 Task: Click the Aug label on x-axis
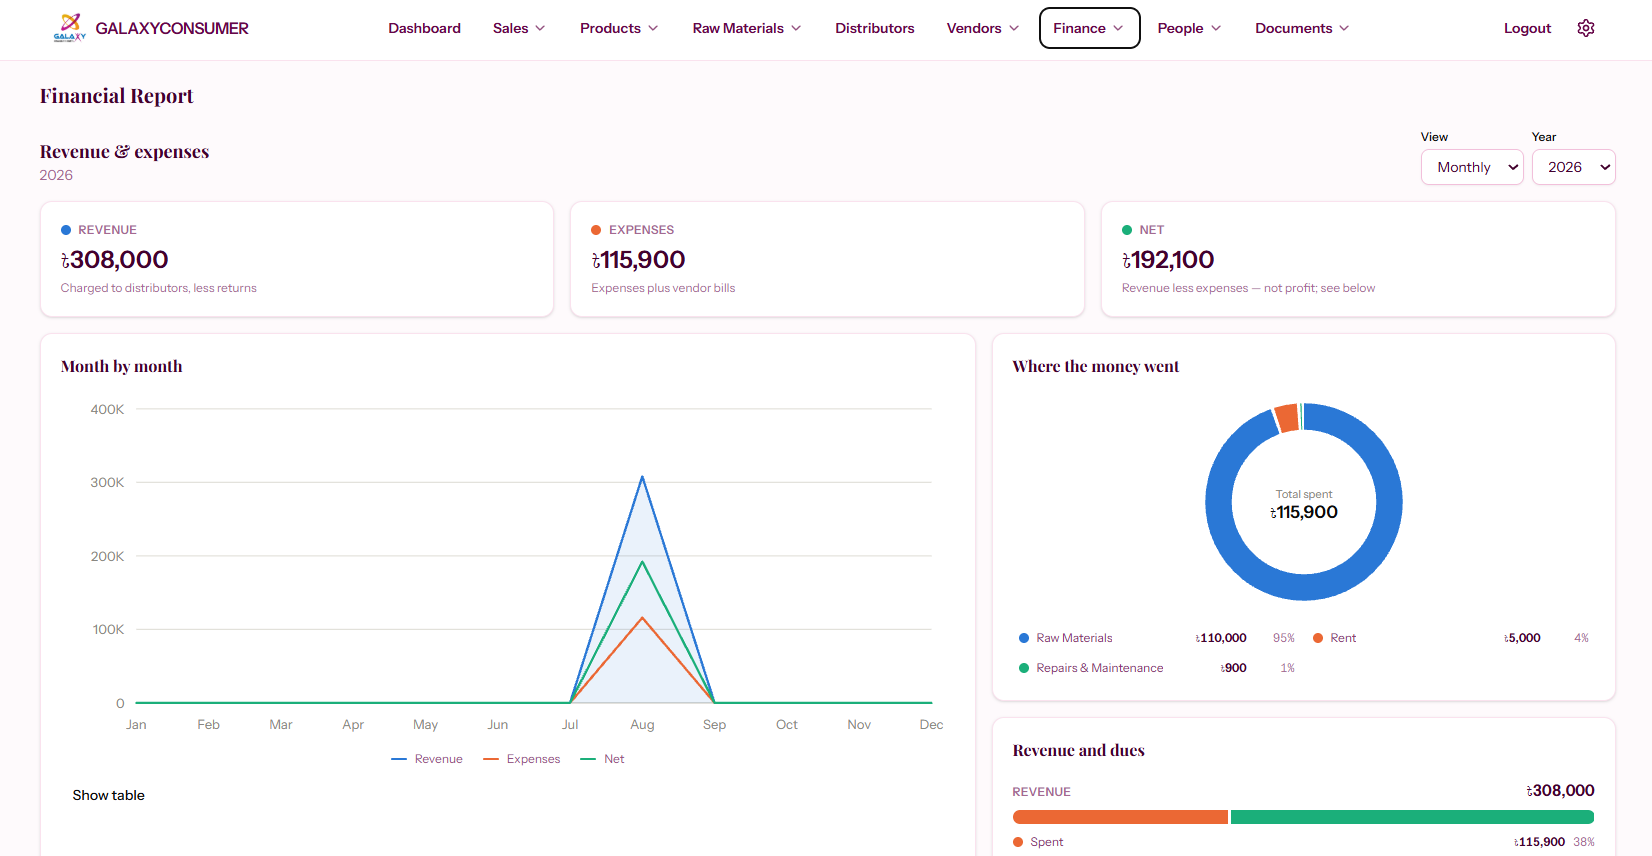point(642,725)
